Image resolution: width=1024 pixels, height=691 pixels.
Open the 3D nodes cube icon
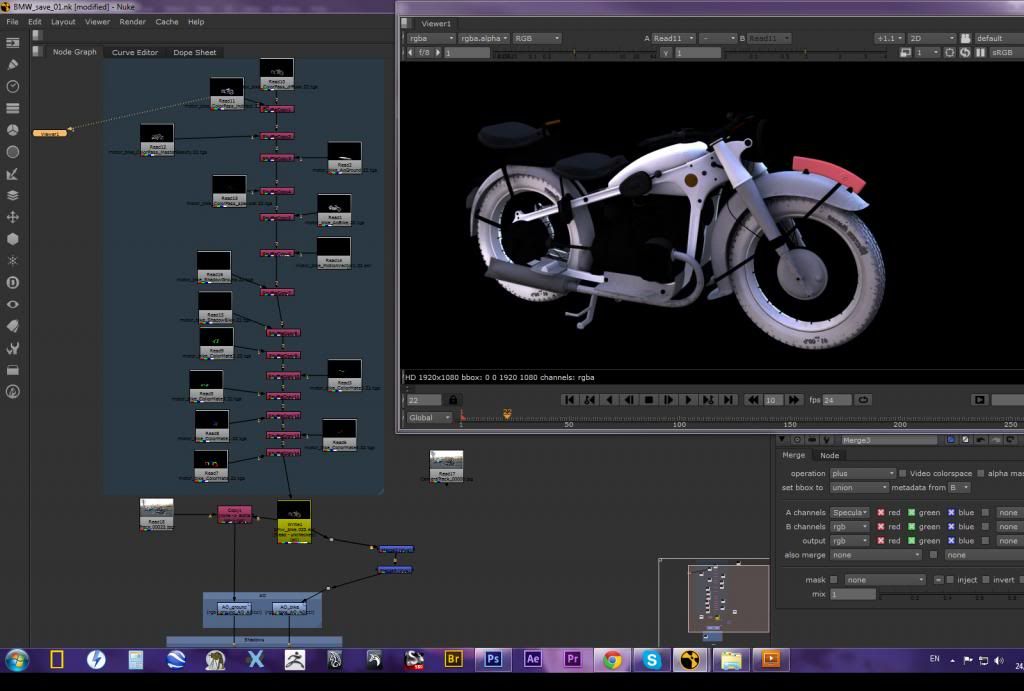click(x=12, y=239)
